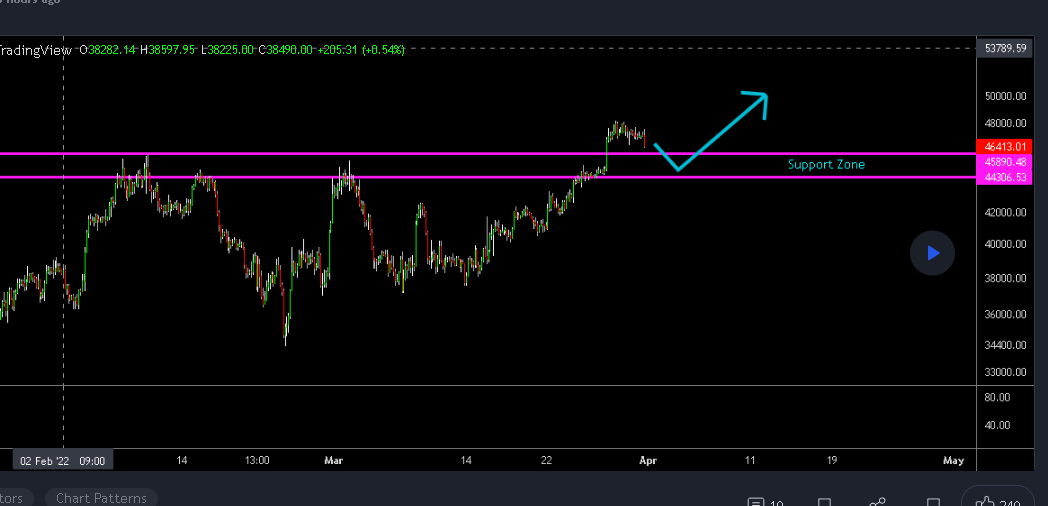The width and height of the screenshot is (1048, 506).
Task: Click the +205.31 (+0.54%) change value
Action: click(361, 49)
